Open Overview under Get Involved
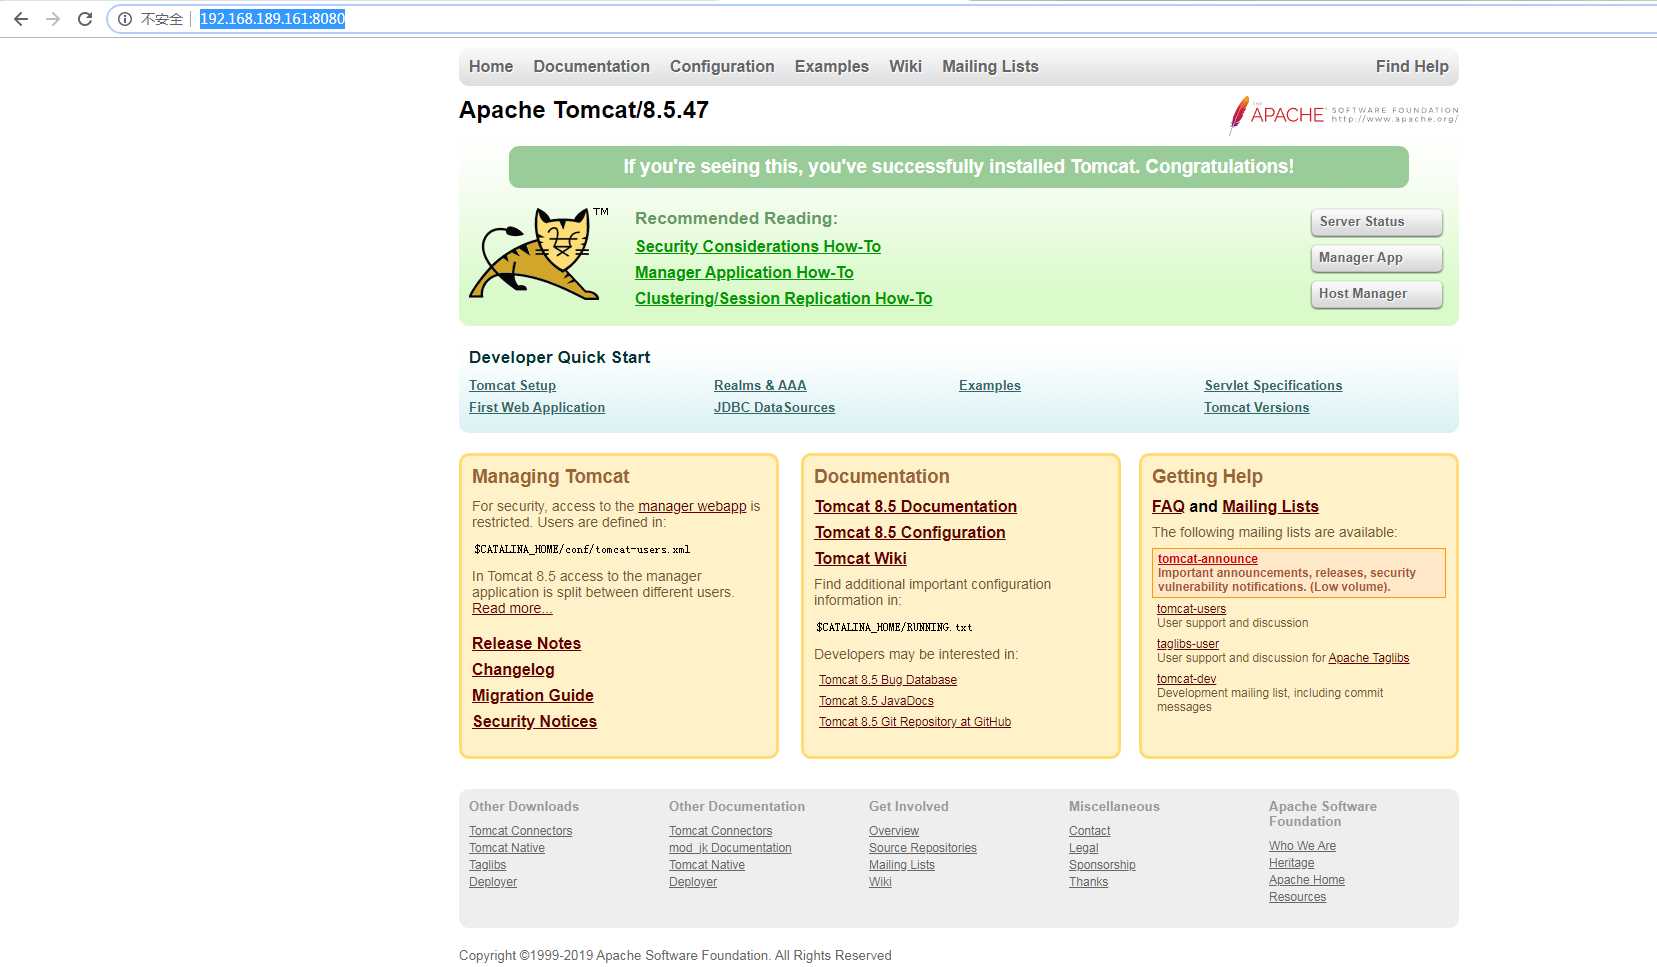Image resolution: width=1657 pixels, height=967 pixels. coord(894,831)
